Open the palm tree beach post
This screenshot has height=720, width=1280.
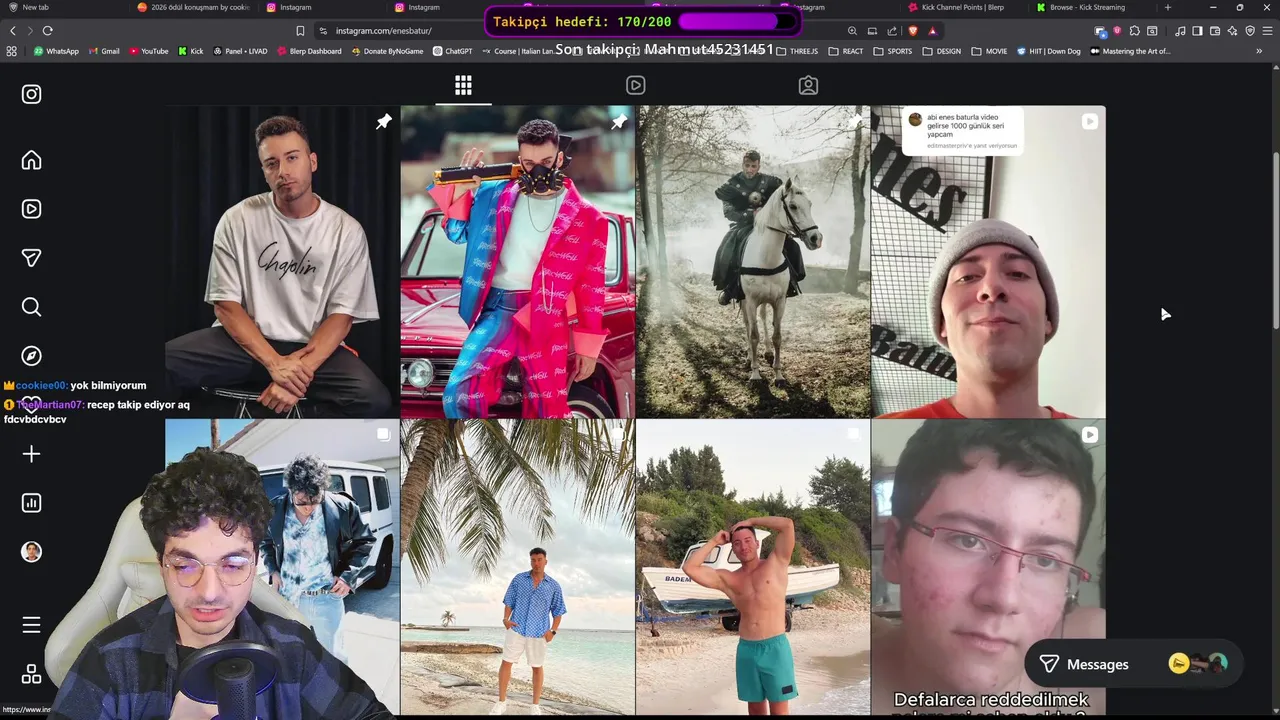pyautogui.click(x=517, y=567)
